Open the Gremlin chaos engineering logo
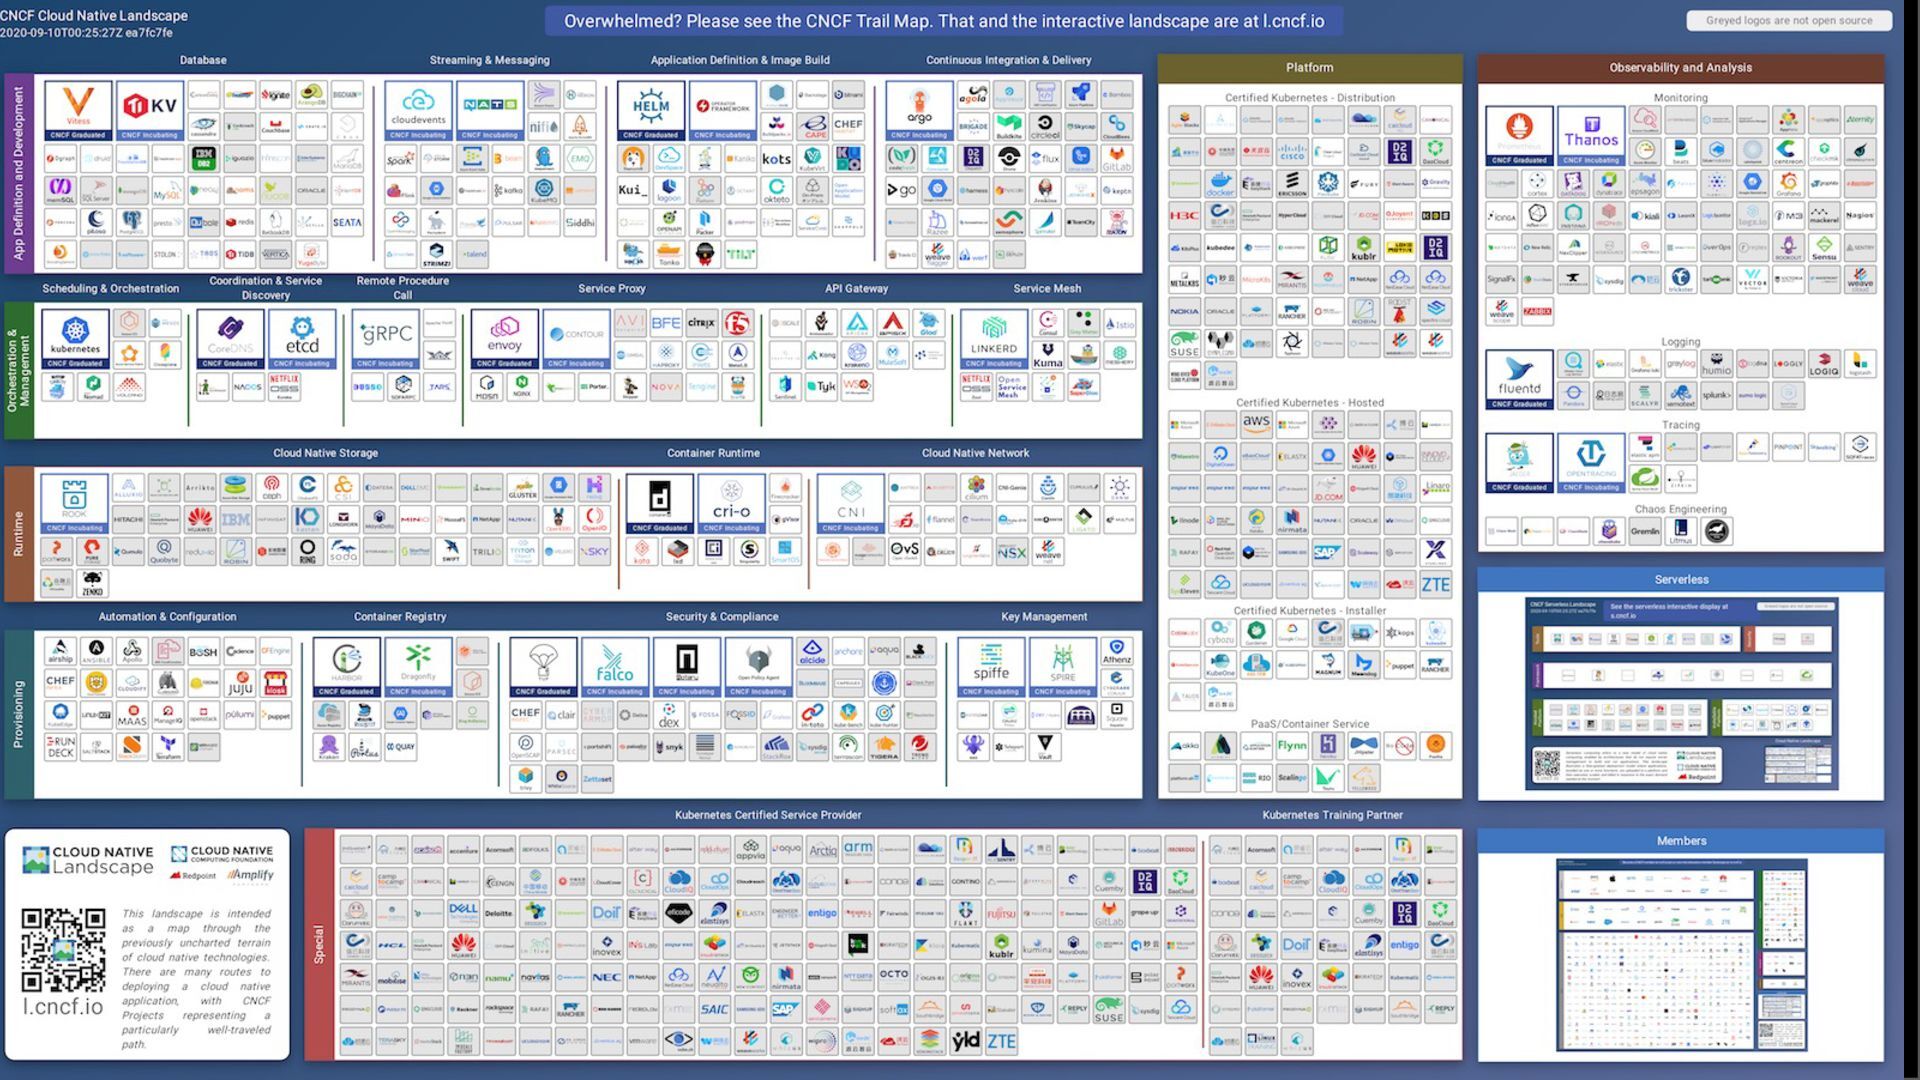 click(x=1645, y=531)
